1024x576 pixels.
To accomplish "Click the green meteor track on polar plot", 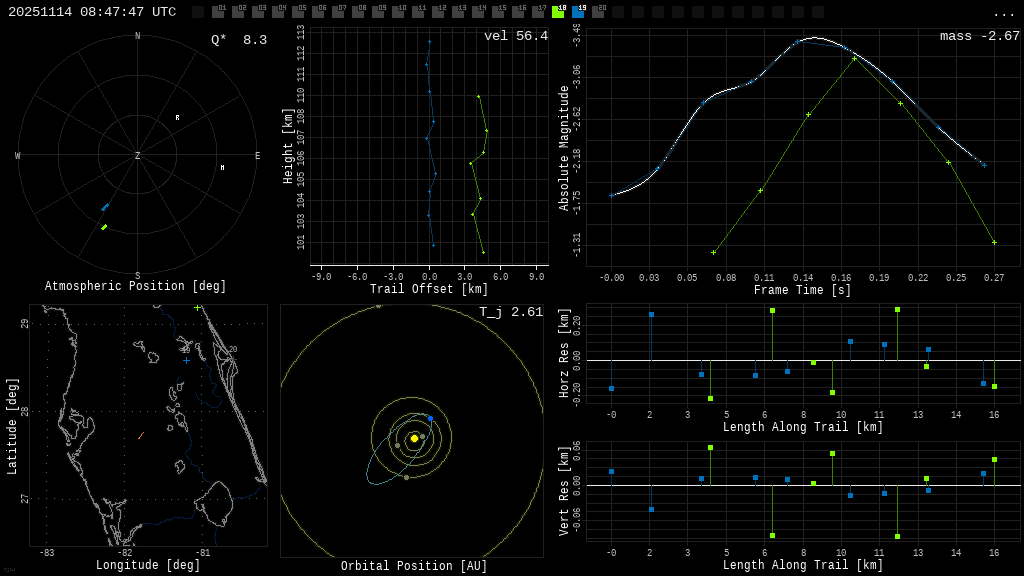I will tap(104, 227).
